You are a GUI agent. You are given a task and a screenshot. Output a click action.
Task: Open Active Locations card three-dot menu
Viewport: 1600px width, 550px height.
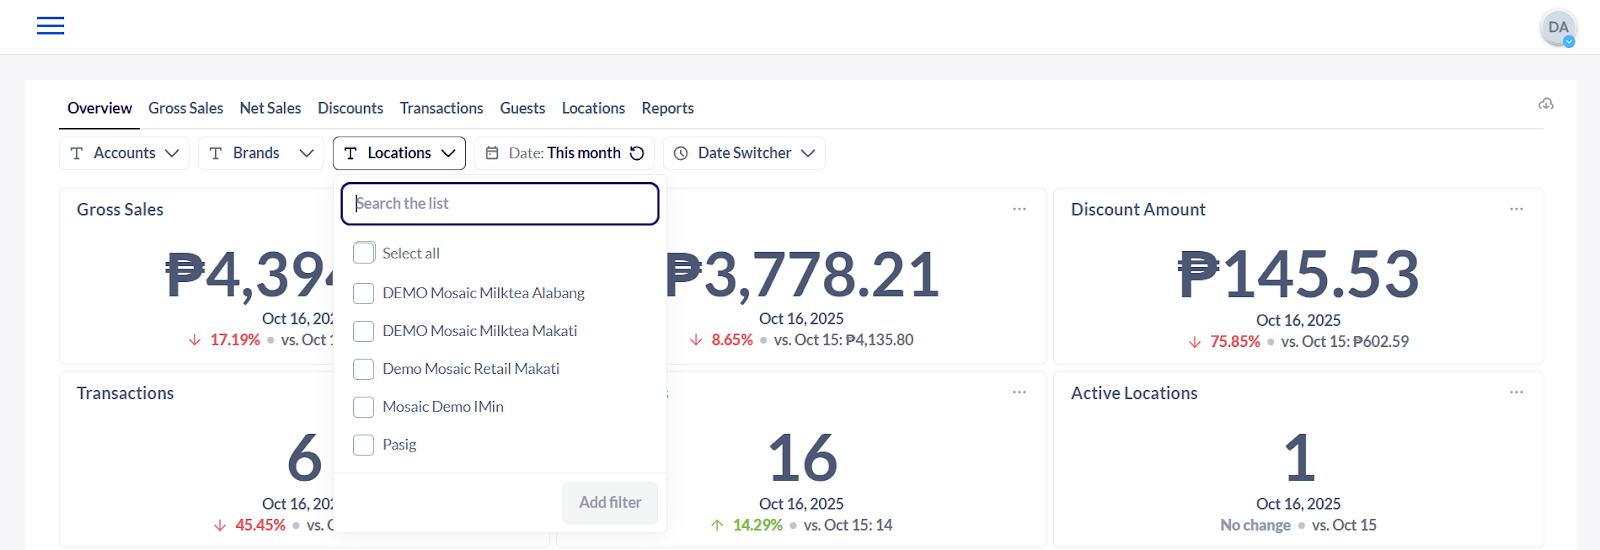tap(1516, 393)
